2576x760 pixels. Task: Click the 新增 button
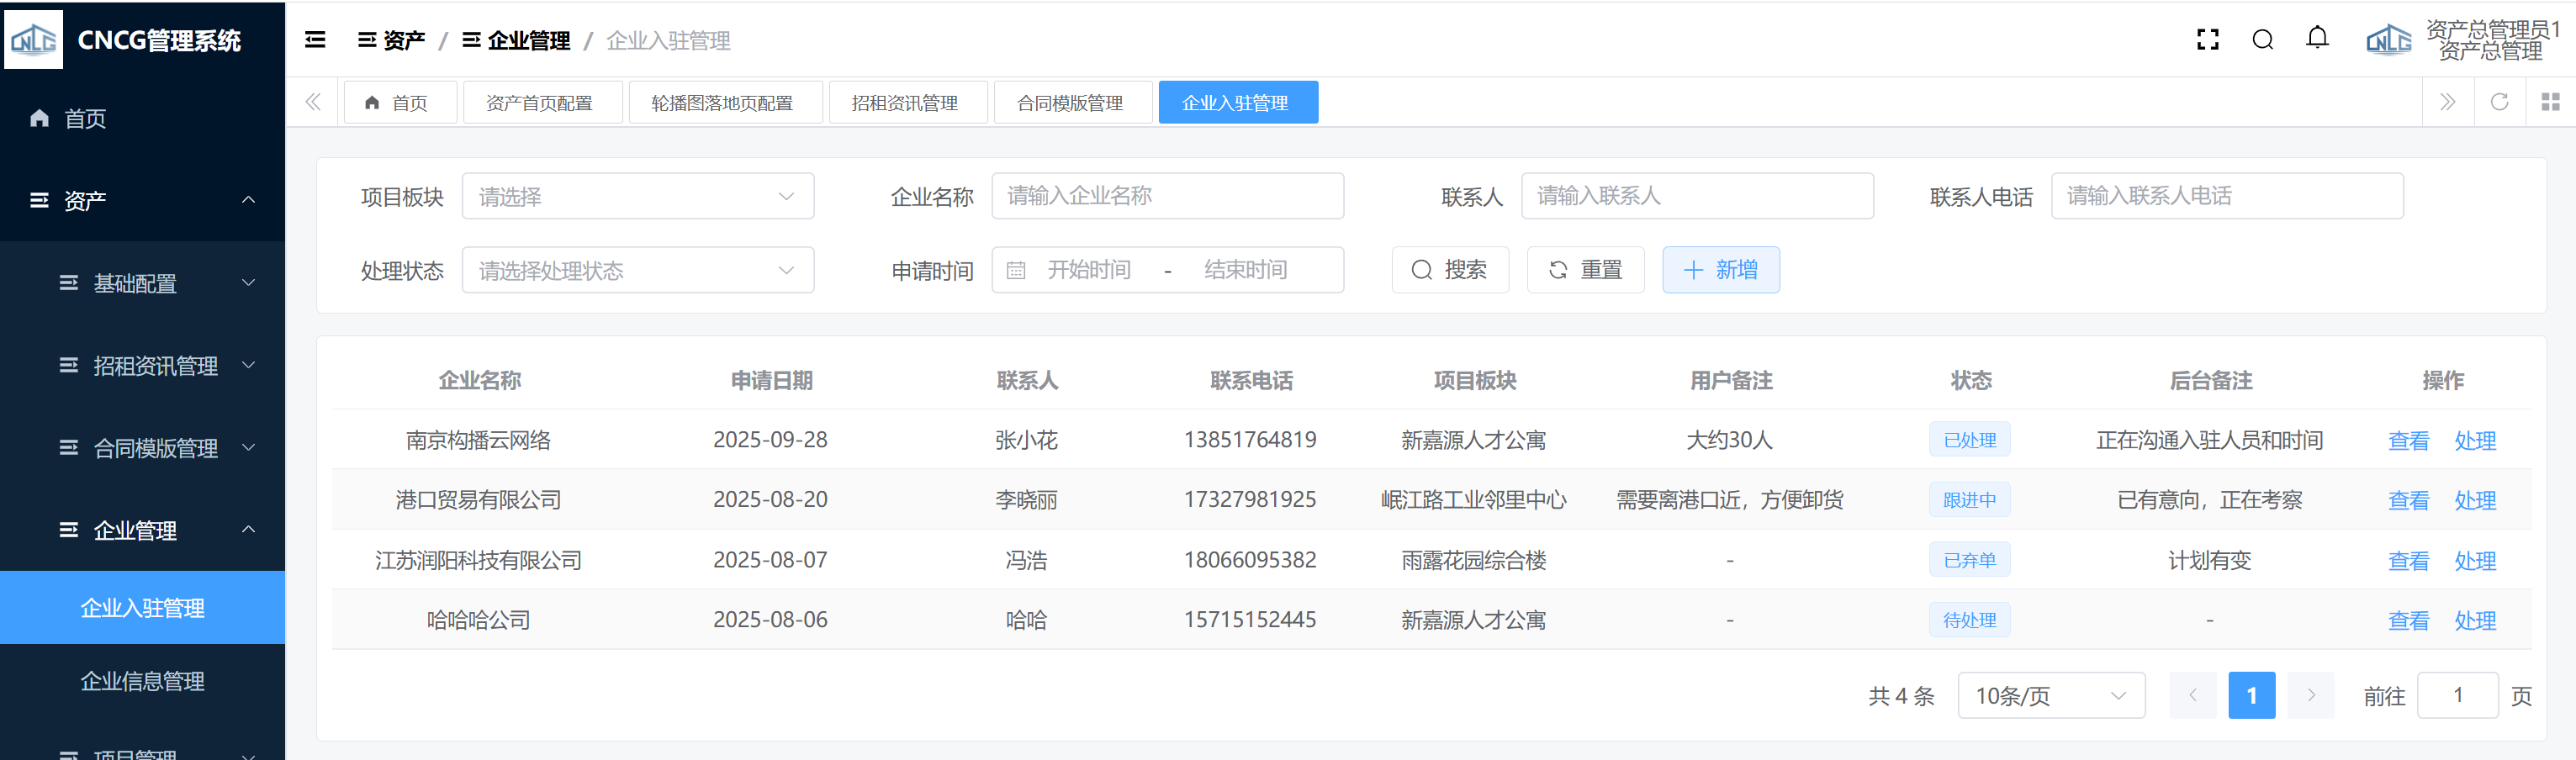point(1720,270)
